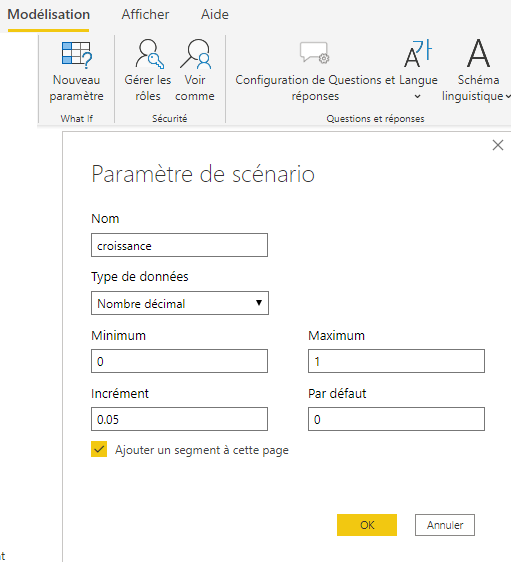Open the Schéma linguistique icon
This screenshot has height=562, width=511.
click(x=478, y=53)
